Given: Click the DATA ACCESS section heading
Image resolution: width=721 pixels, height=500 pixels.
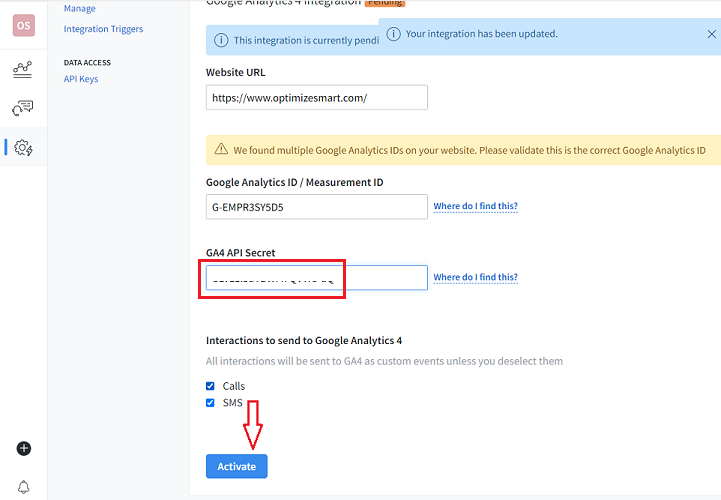Looking at the screenshot, I should point(87,63).
